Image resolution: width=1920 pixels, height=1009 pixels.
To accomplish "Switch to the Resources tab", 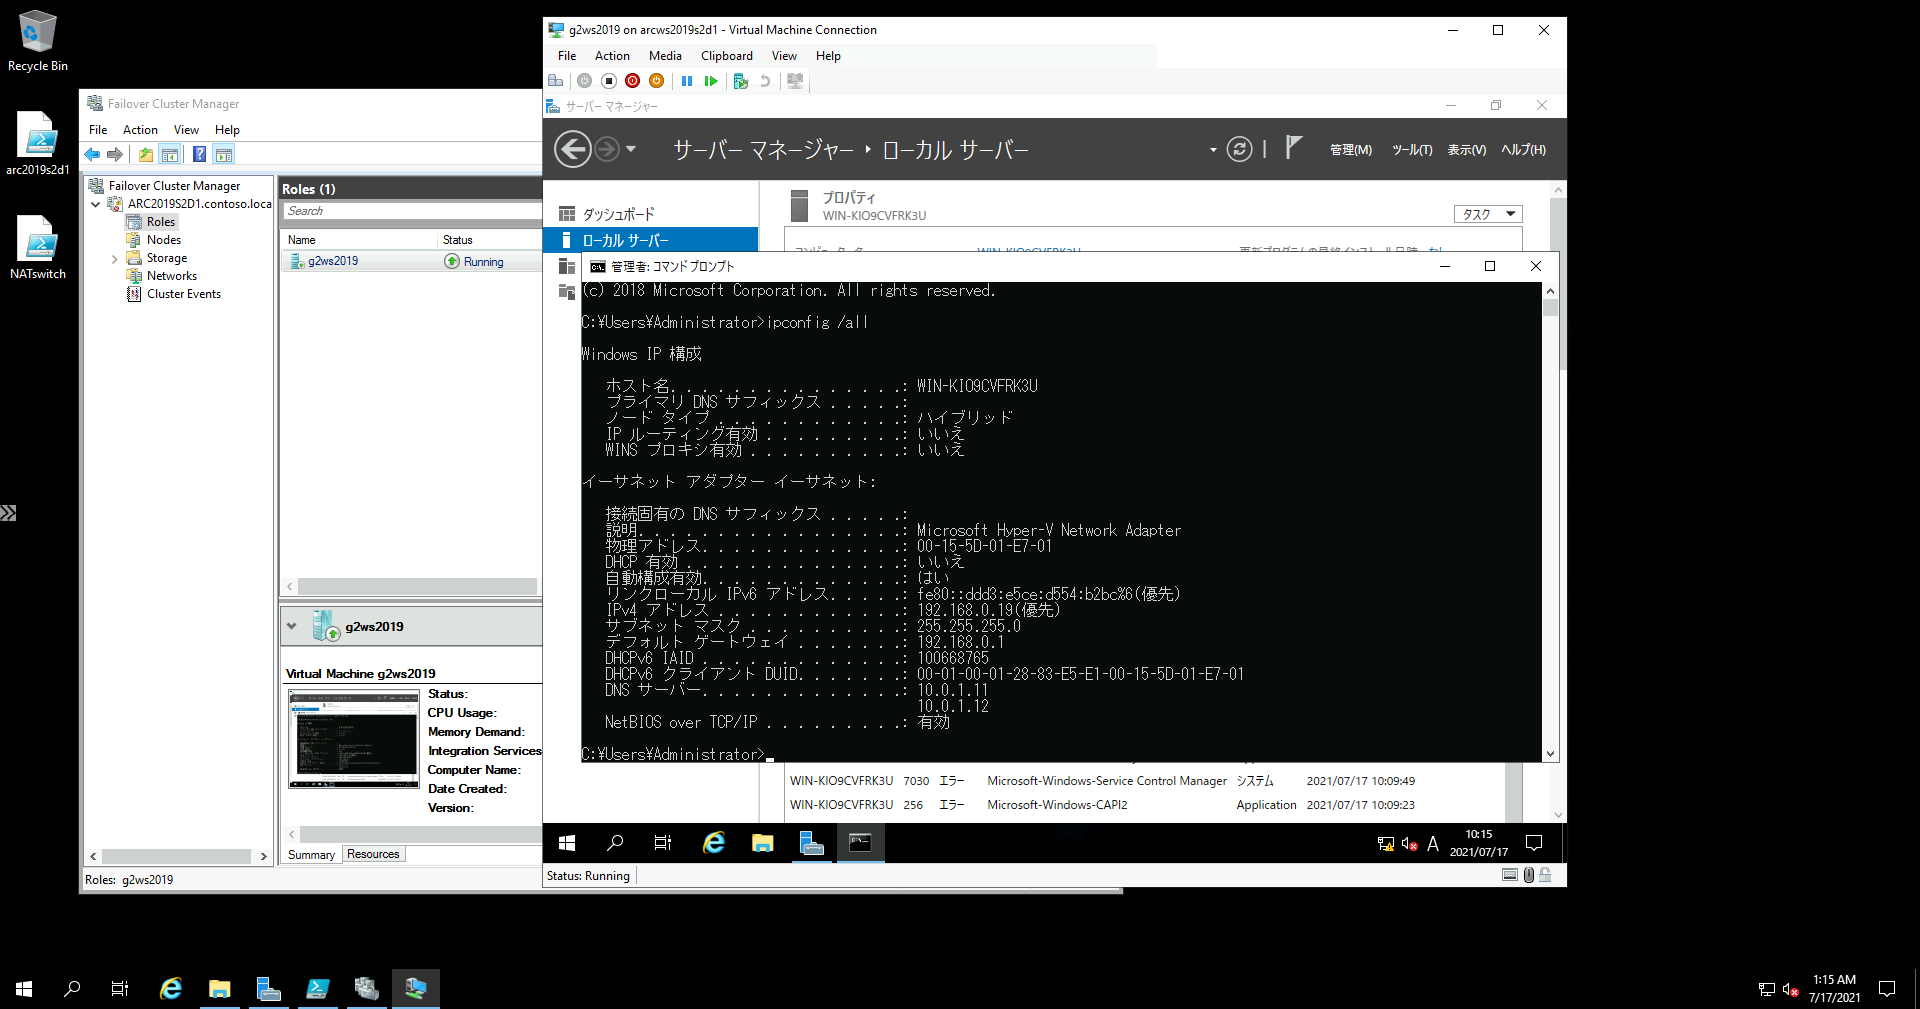I will [x=373, y=854].
